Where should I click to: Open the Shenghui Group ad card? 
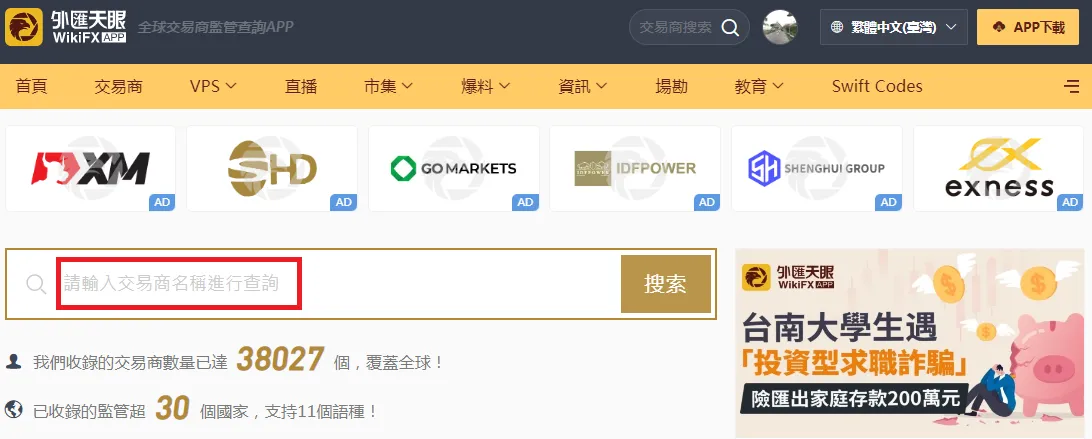tap(816, 168)
